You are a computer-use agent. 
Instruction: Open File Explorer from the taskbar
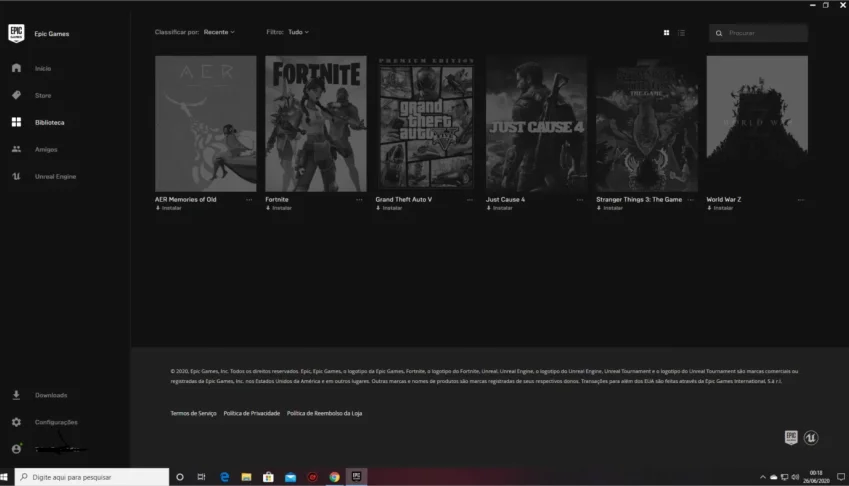(246, 477)
